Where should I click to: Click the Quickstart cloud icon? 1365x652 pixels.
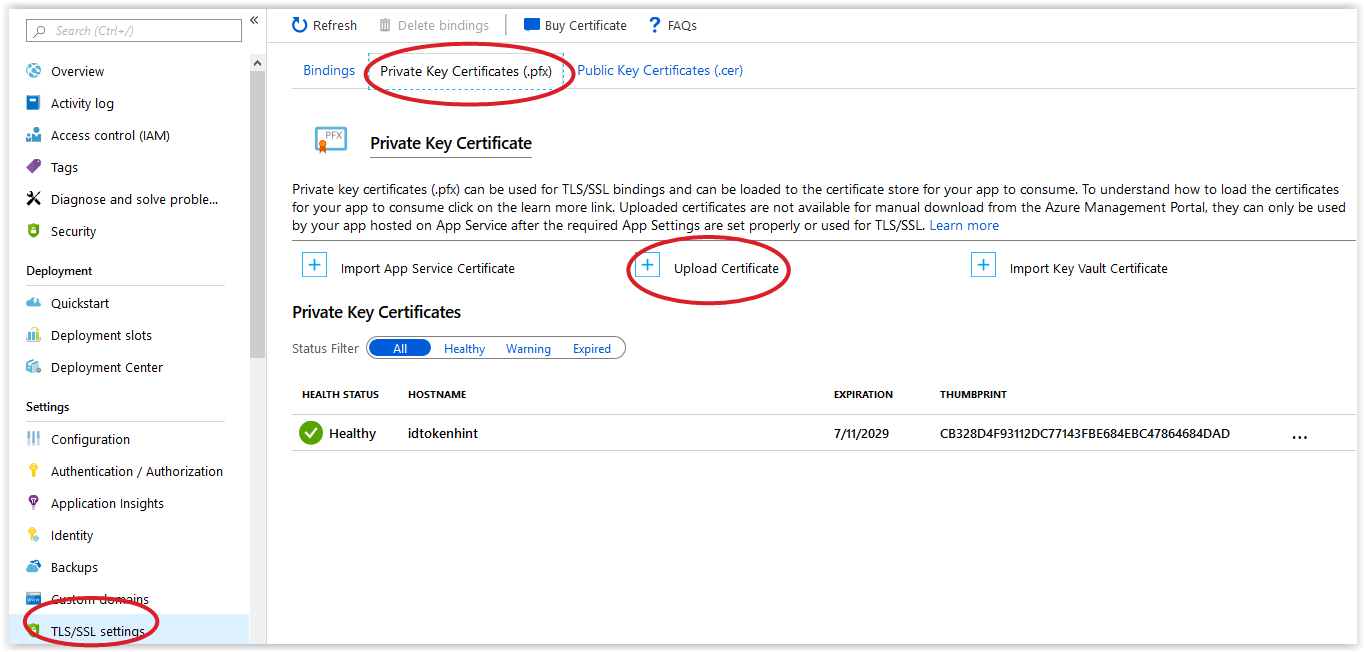click(34, 303)
